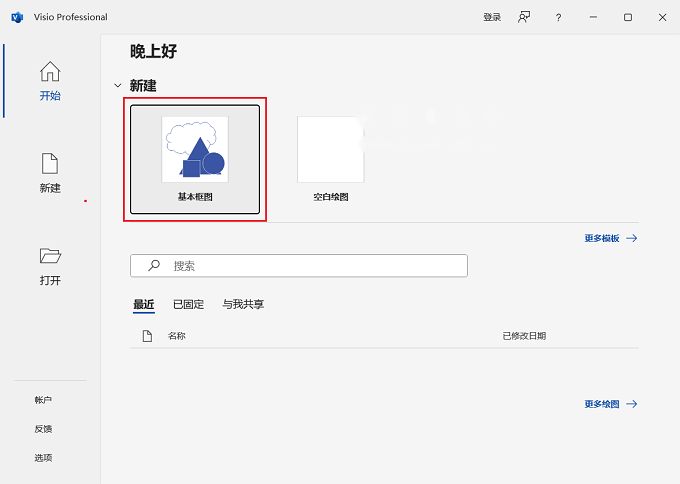Open help with the question mark icon
The image size is (680, 484).
pyautogui.click(x=558, y=17)
